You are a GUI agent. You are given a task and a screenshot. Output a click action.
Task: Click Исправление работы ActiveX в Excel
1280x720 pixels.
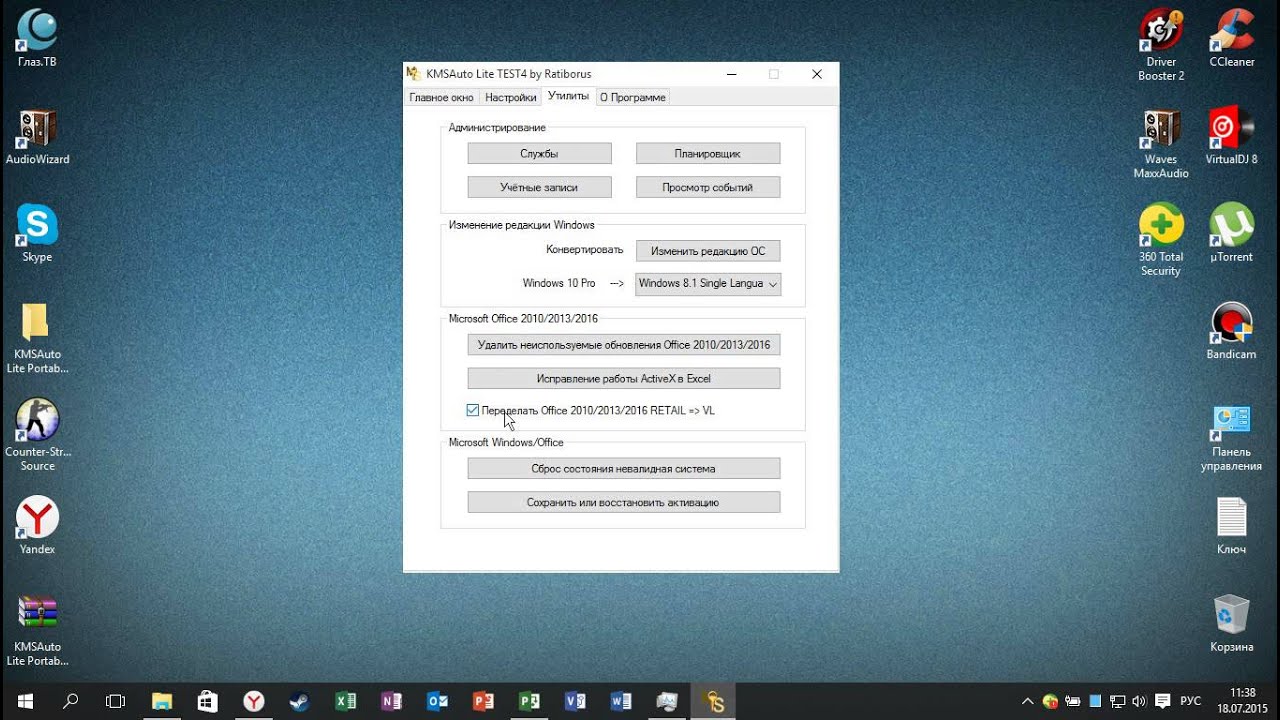tap(624, 379)
